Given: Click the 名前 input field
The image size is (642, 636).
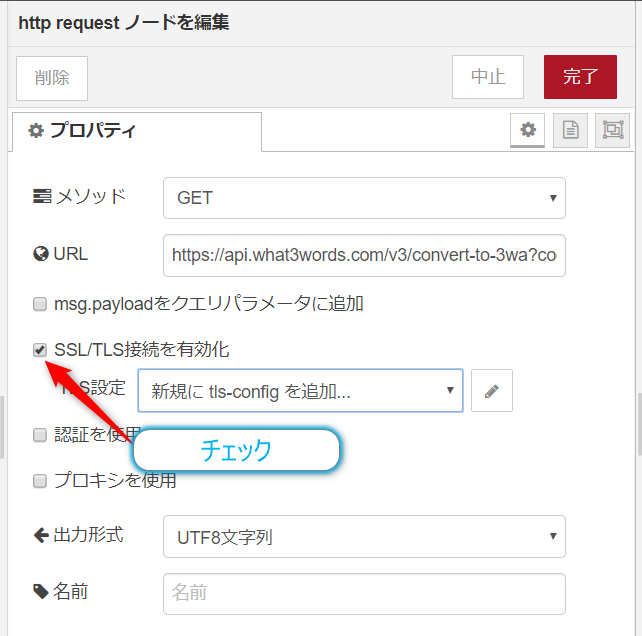Looking at the screenshot, I should tap(364, 594).
